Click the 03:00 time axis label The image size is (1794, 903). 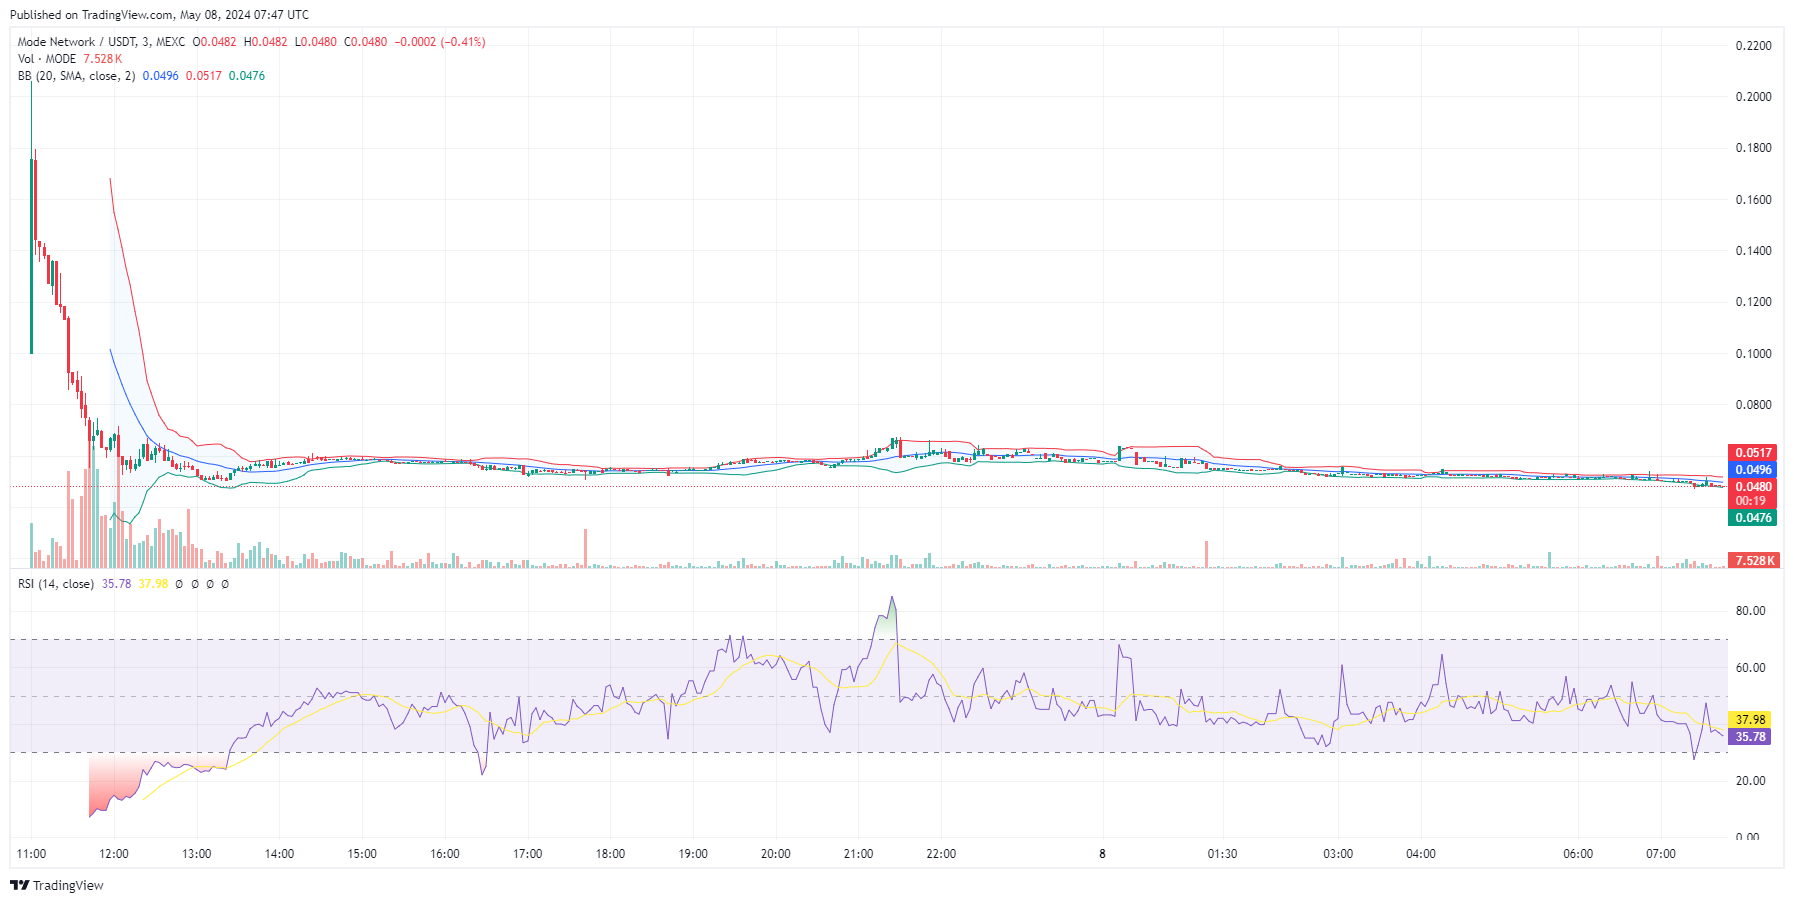coord(1338,854)
